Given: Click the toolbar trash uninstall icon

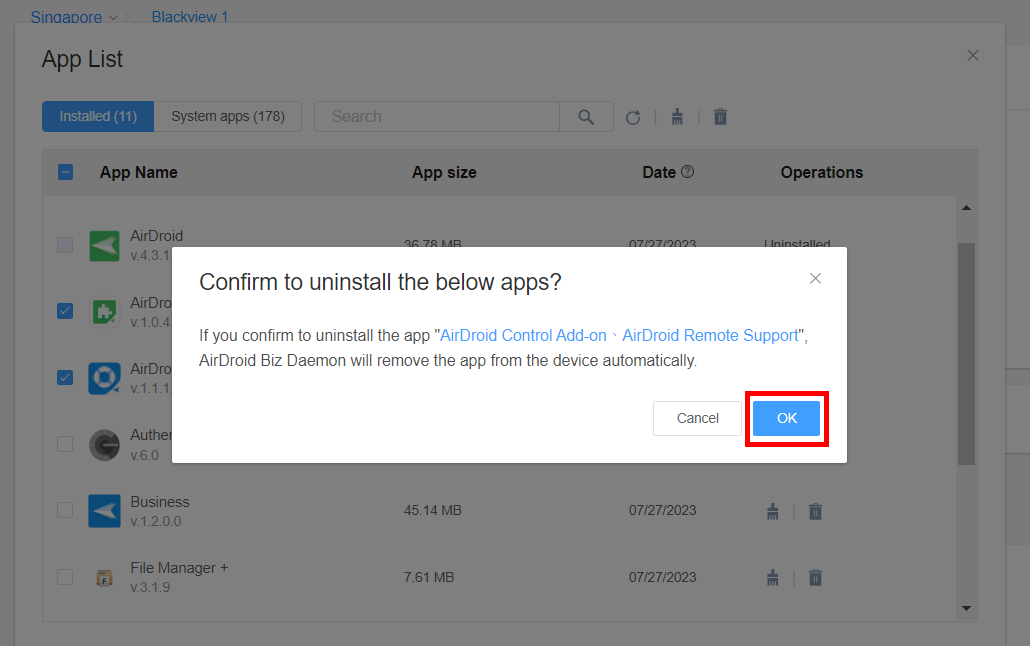Looking at the screenshot, I should click(720, 117).
